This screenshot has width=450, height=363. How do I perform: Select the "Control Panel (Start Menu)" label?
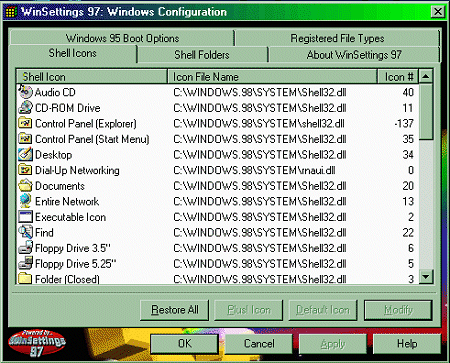click(x=92, y=139)
